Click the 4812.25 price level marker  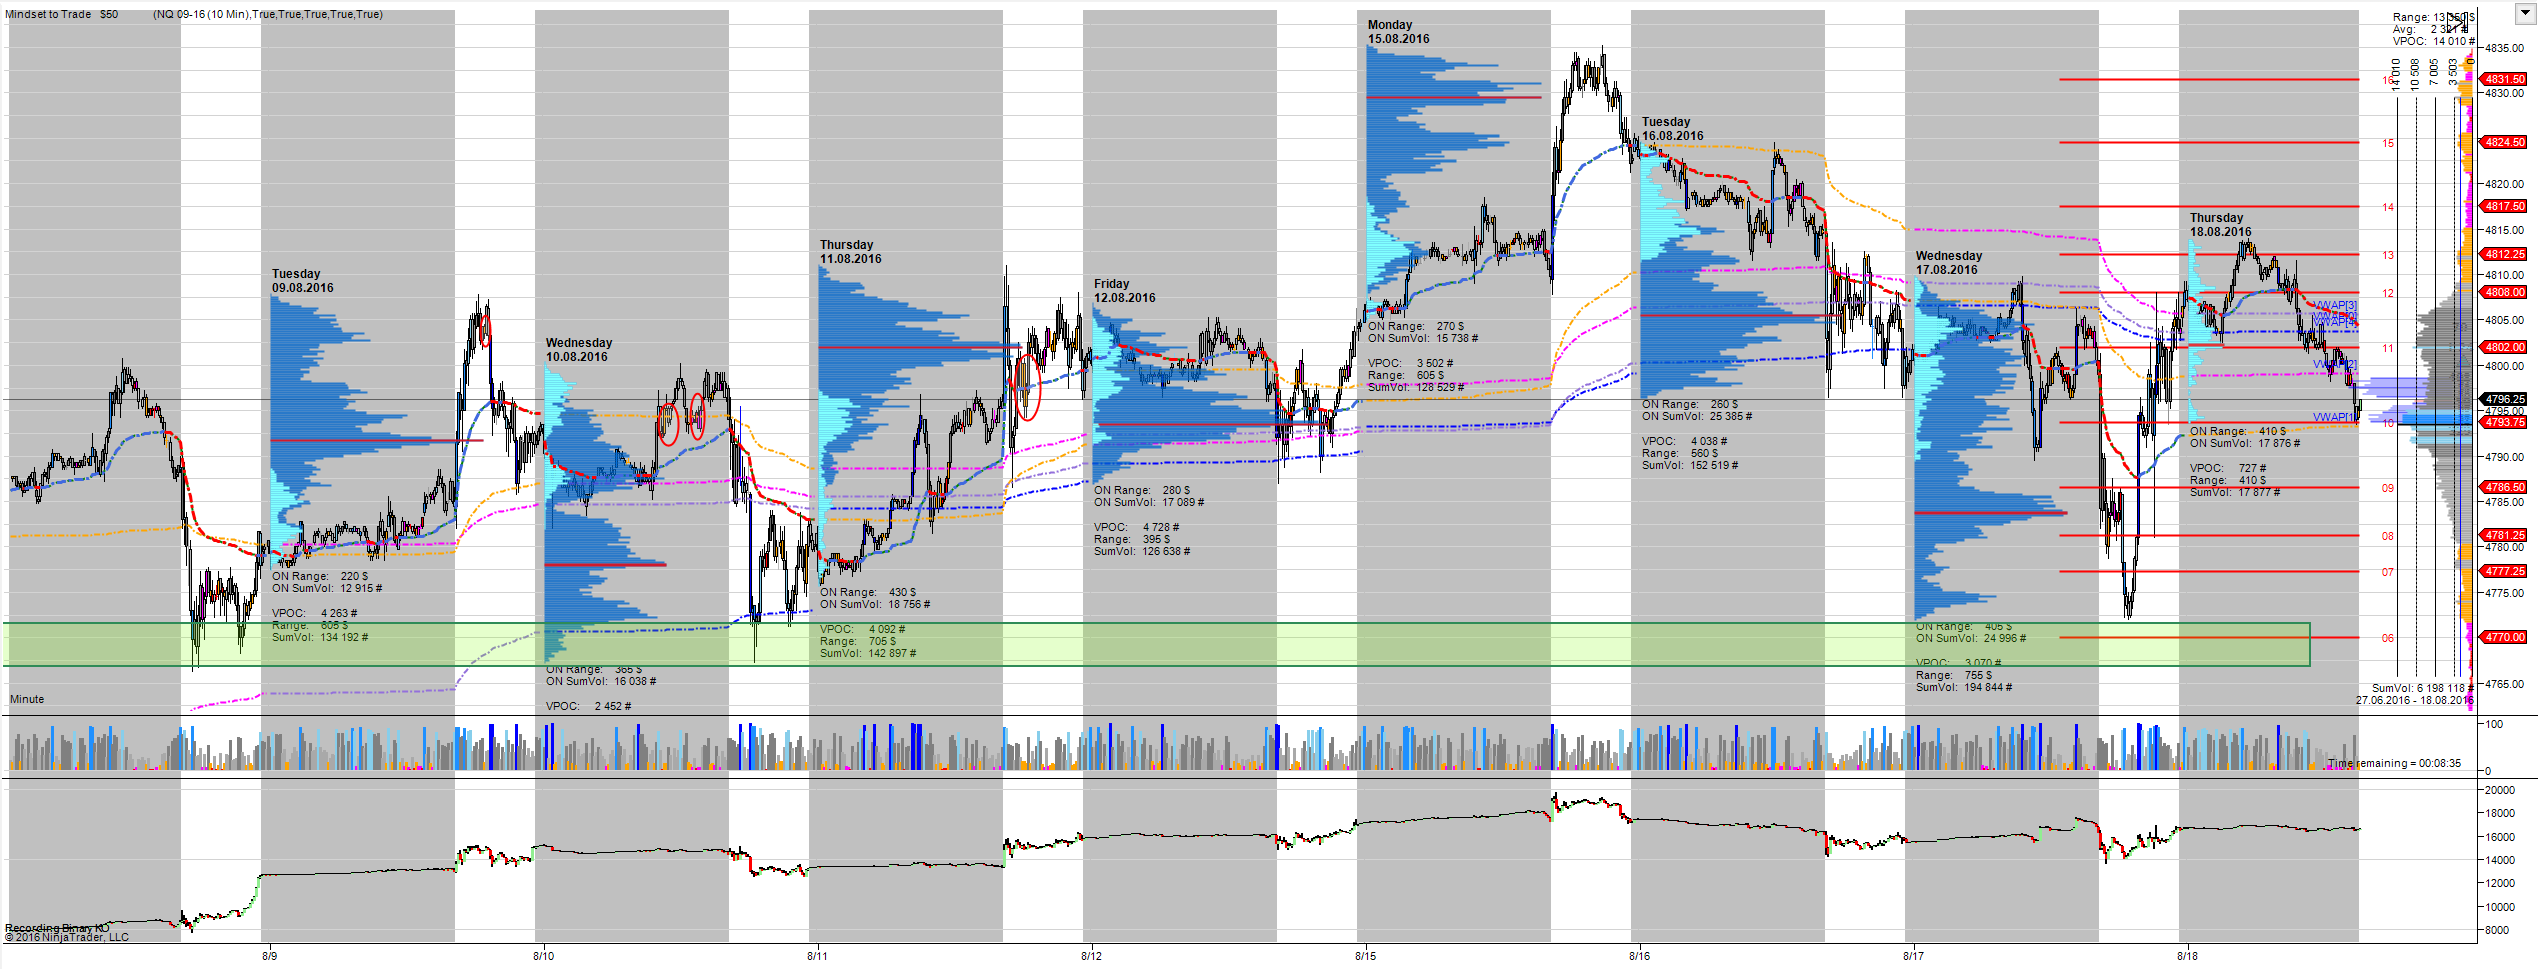2505,254
